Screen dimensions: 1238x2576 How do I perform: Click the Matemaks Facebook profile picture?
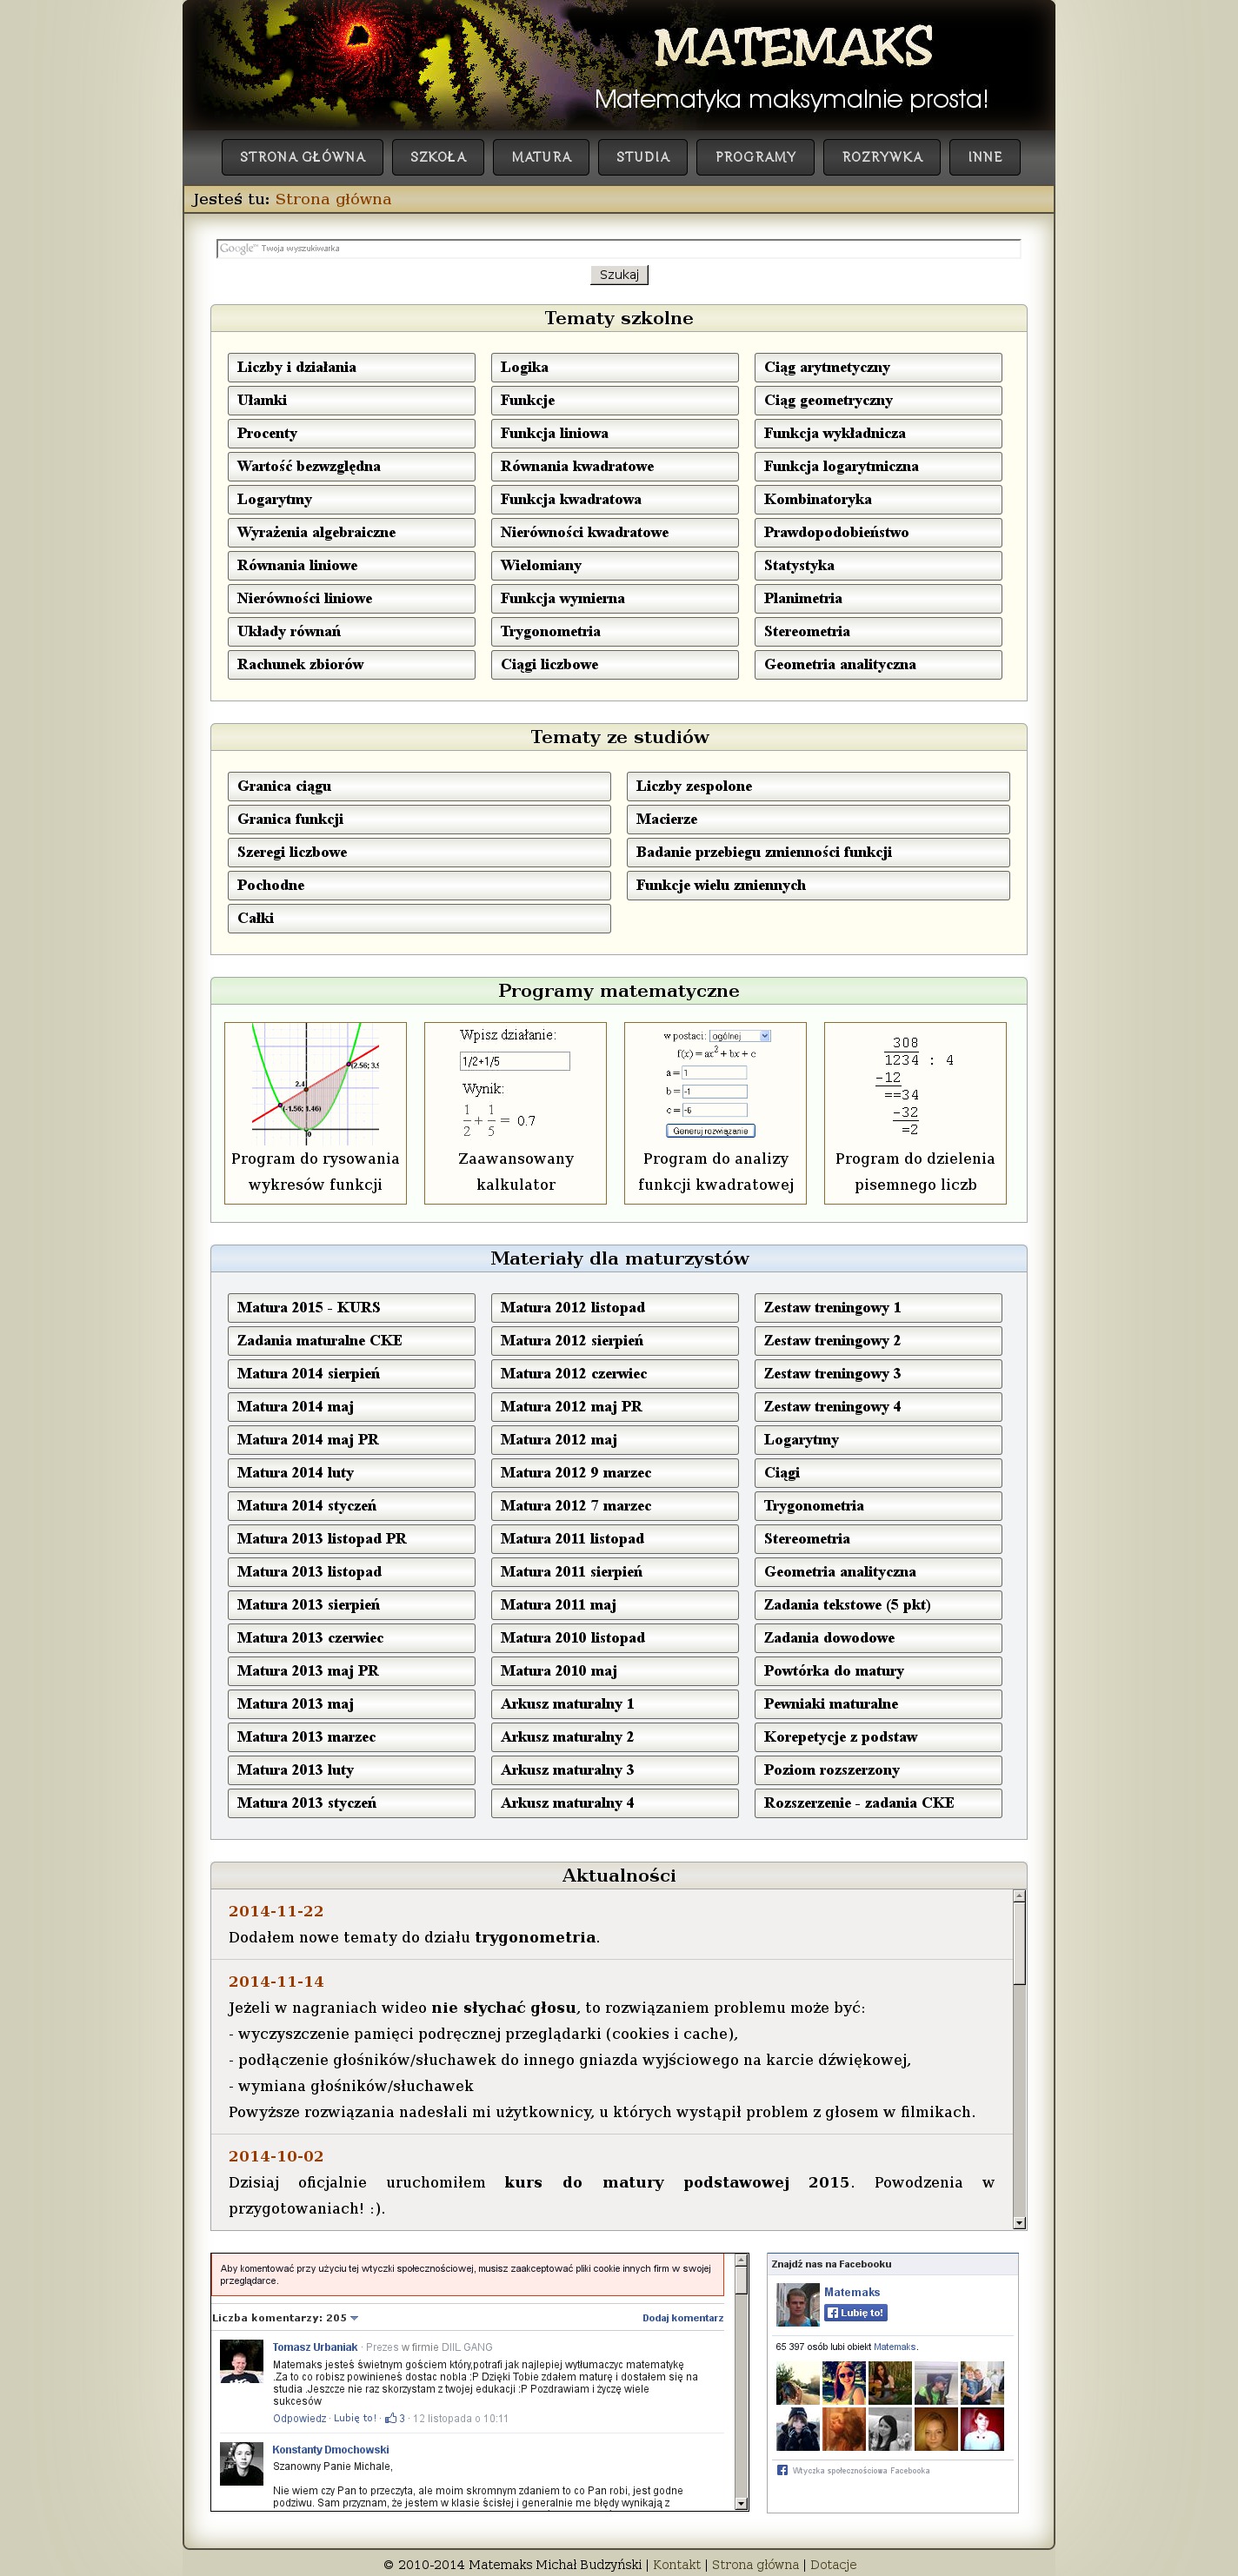click(797, 2305)
